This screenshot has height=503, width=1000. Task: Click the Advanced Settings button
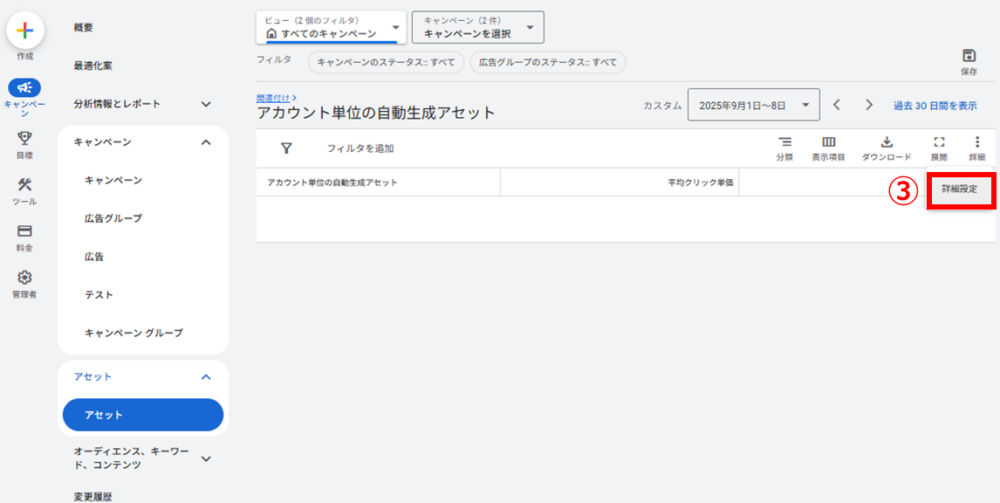pos(960,188)
